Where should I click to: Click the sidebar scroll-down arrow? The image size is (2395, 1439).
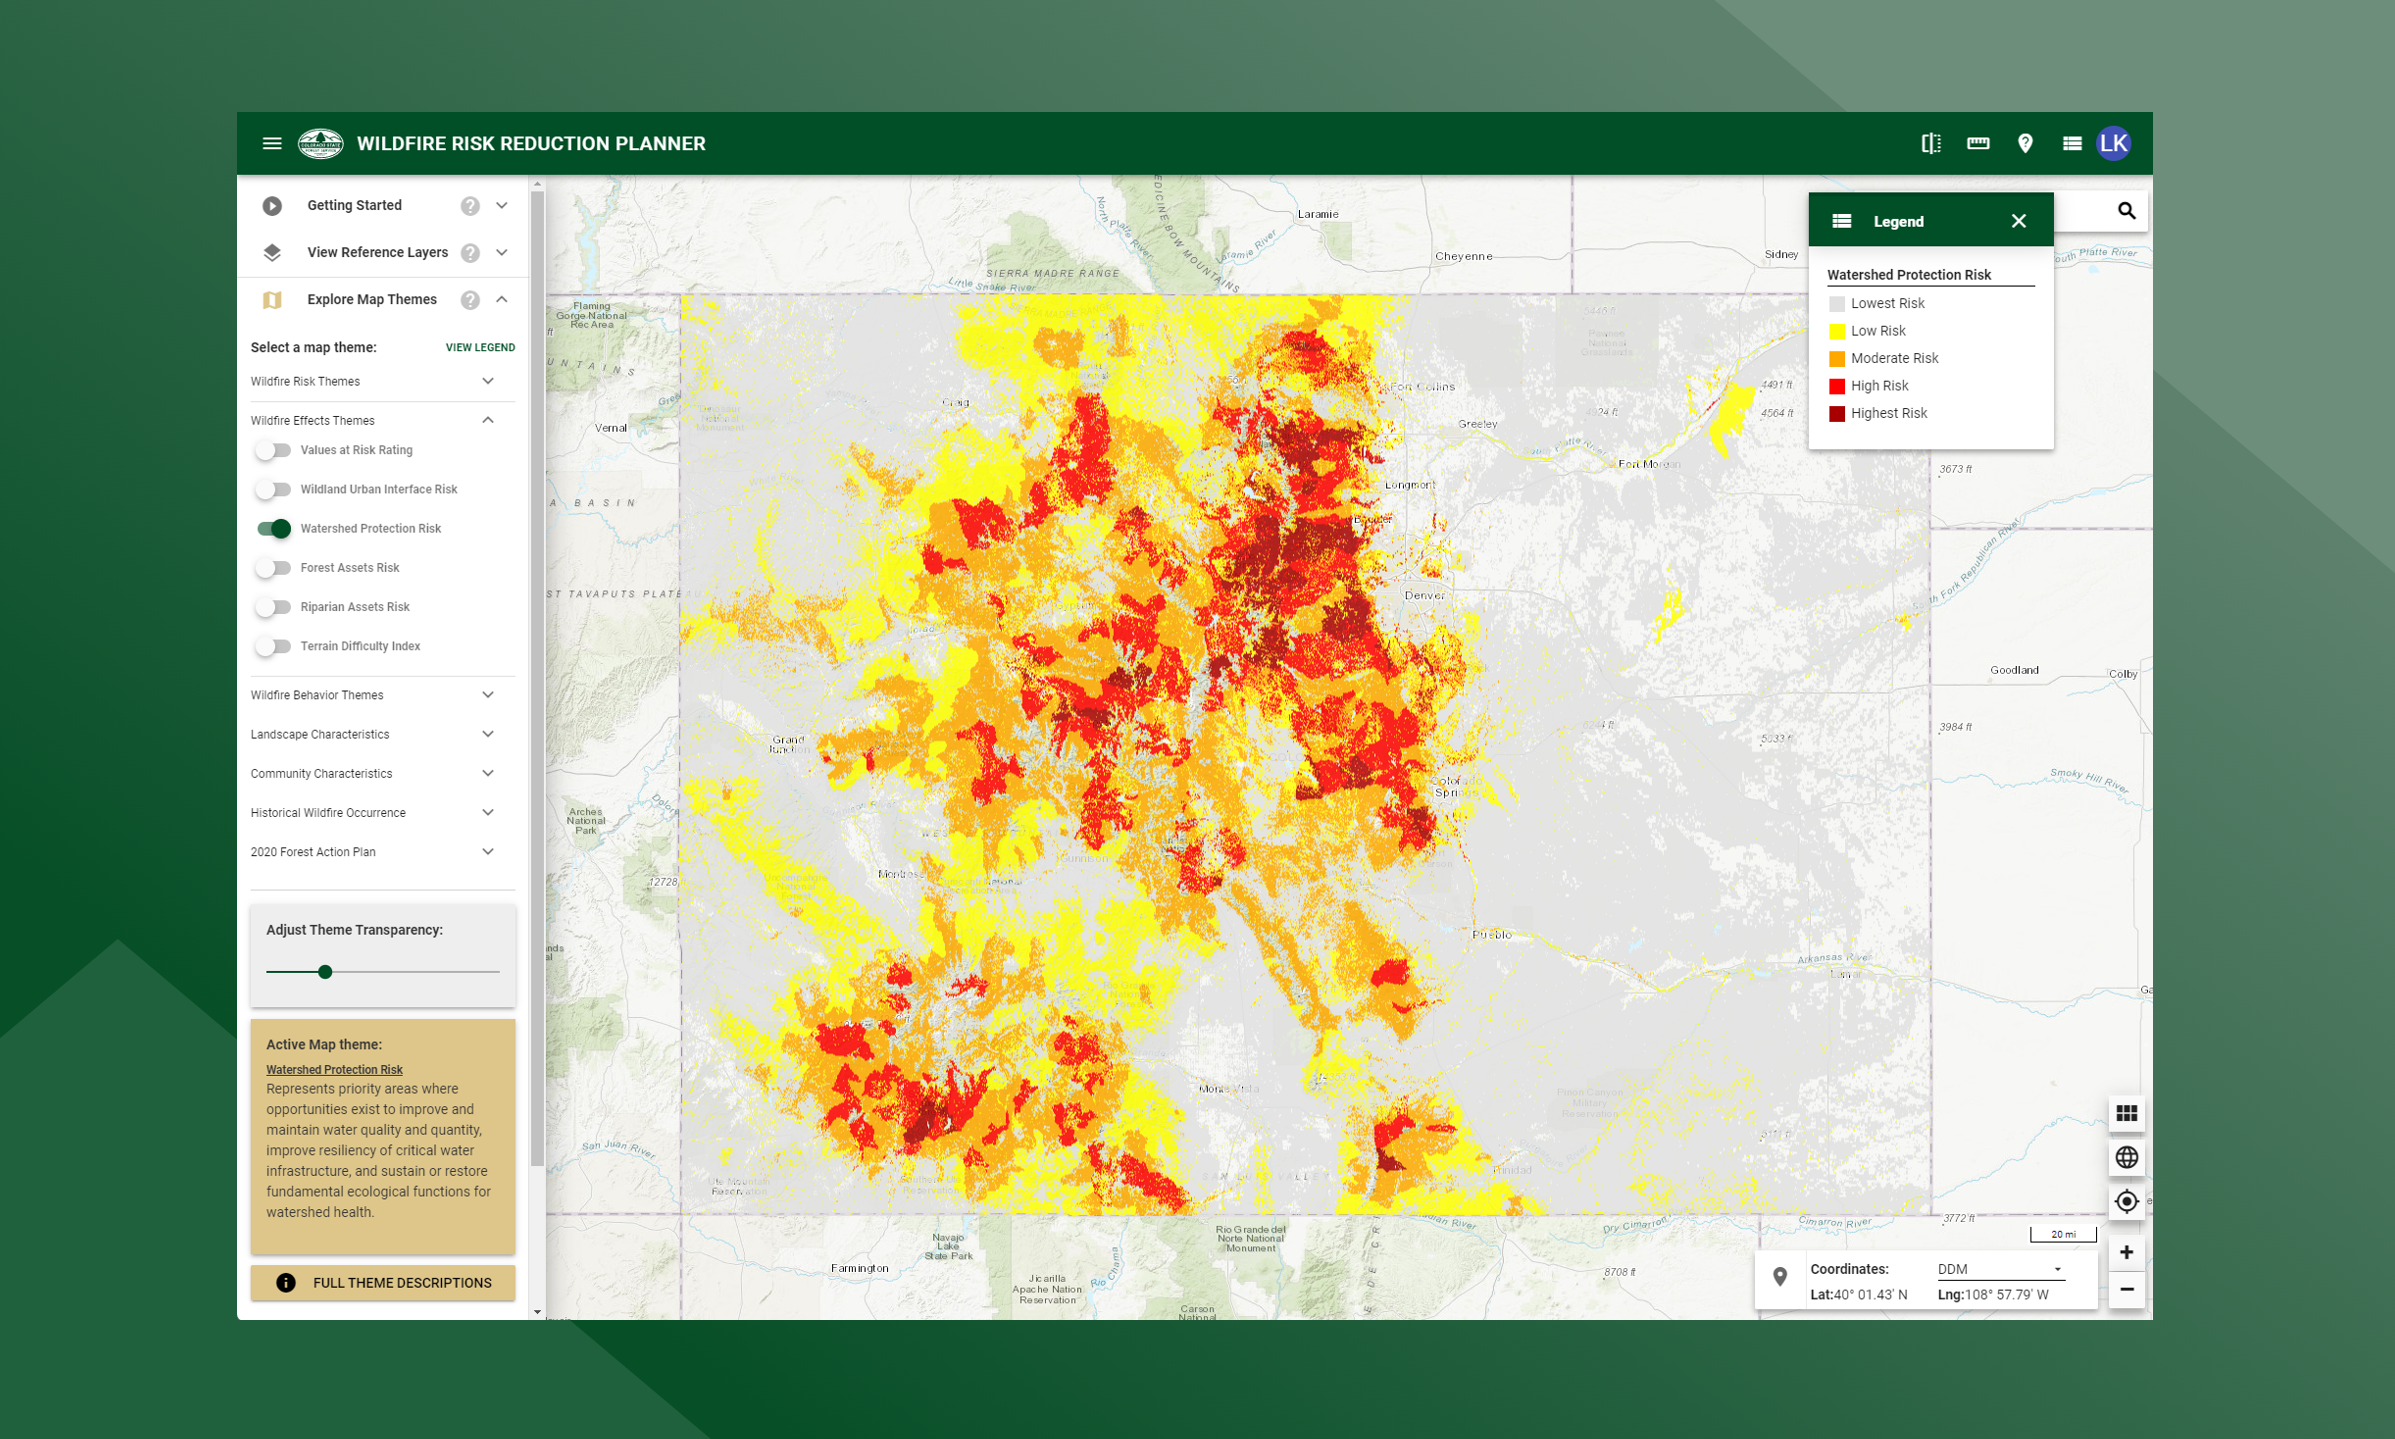click(x=538, y=1312)
